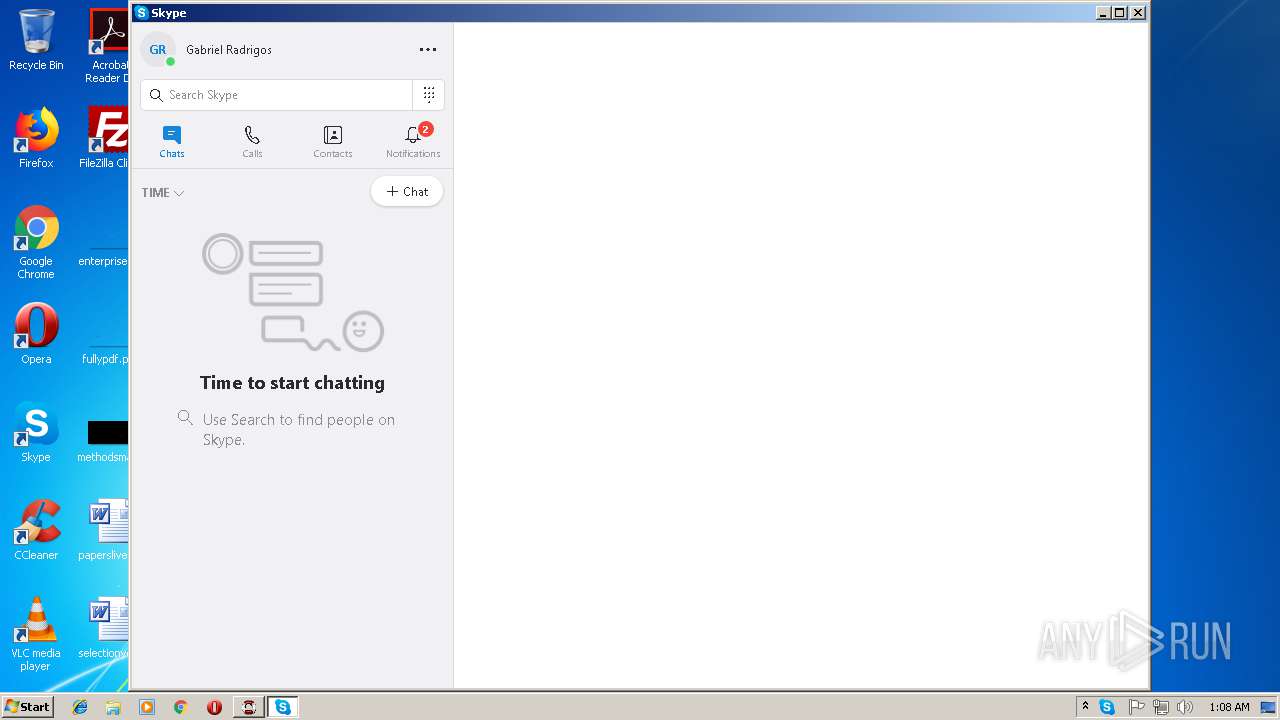This screenshot has width=1280, height=720.
Task: Open Chrome from the taskbar
Action: click(x=180, y=707)
